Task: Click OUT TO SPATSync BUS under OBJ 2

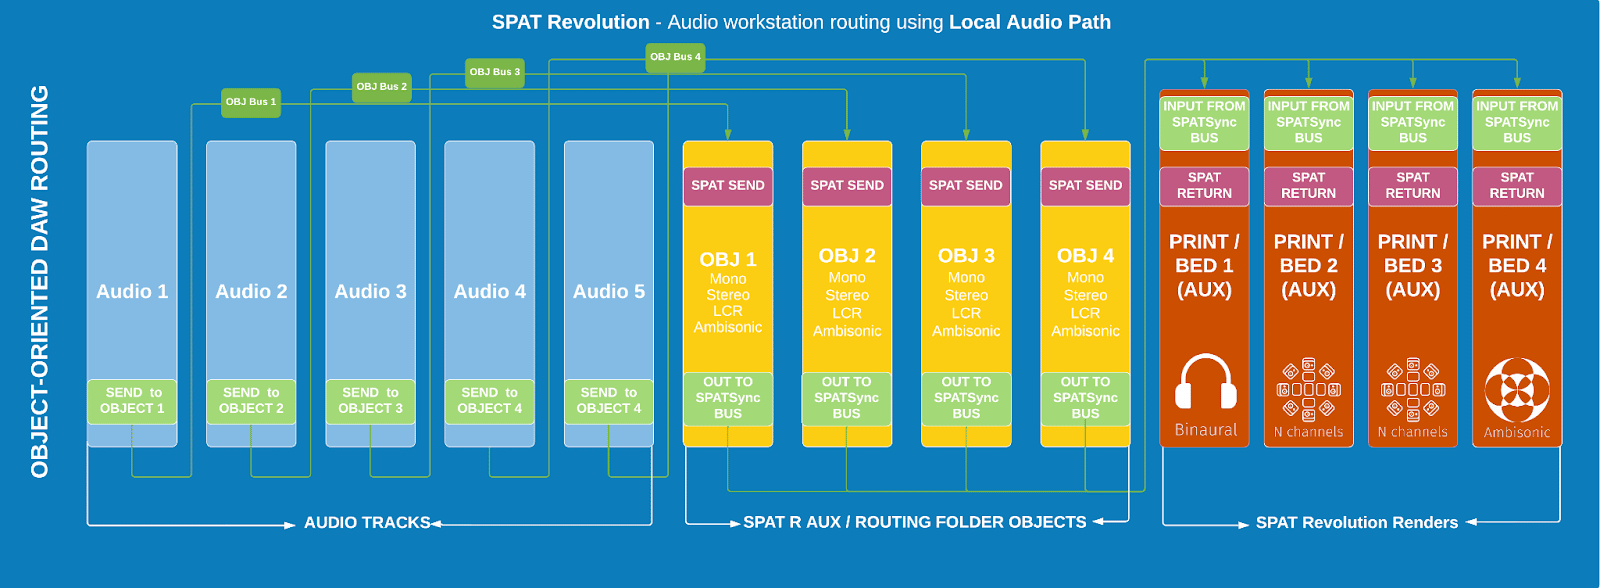Action: click(x=847, y=398)
